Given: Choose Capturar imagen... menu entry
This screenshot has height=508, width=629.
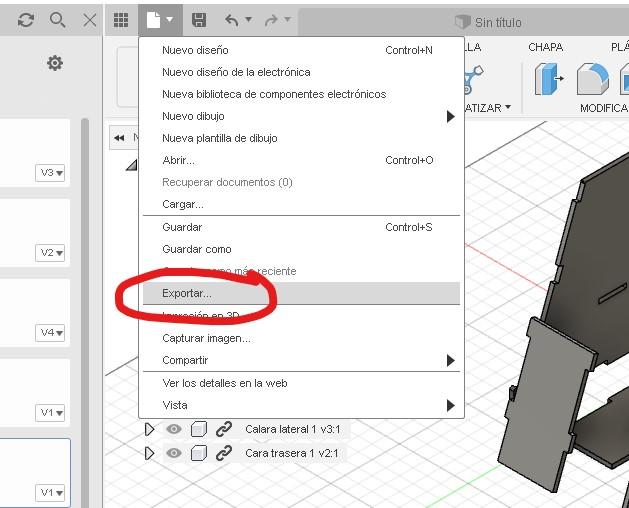Looking at the screenshot, I should click(301, 338).
